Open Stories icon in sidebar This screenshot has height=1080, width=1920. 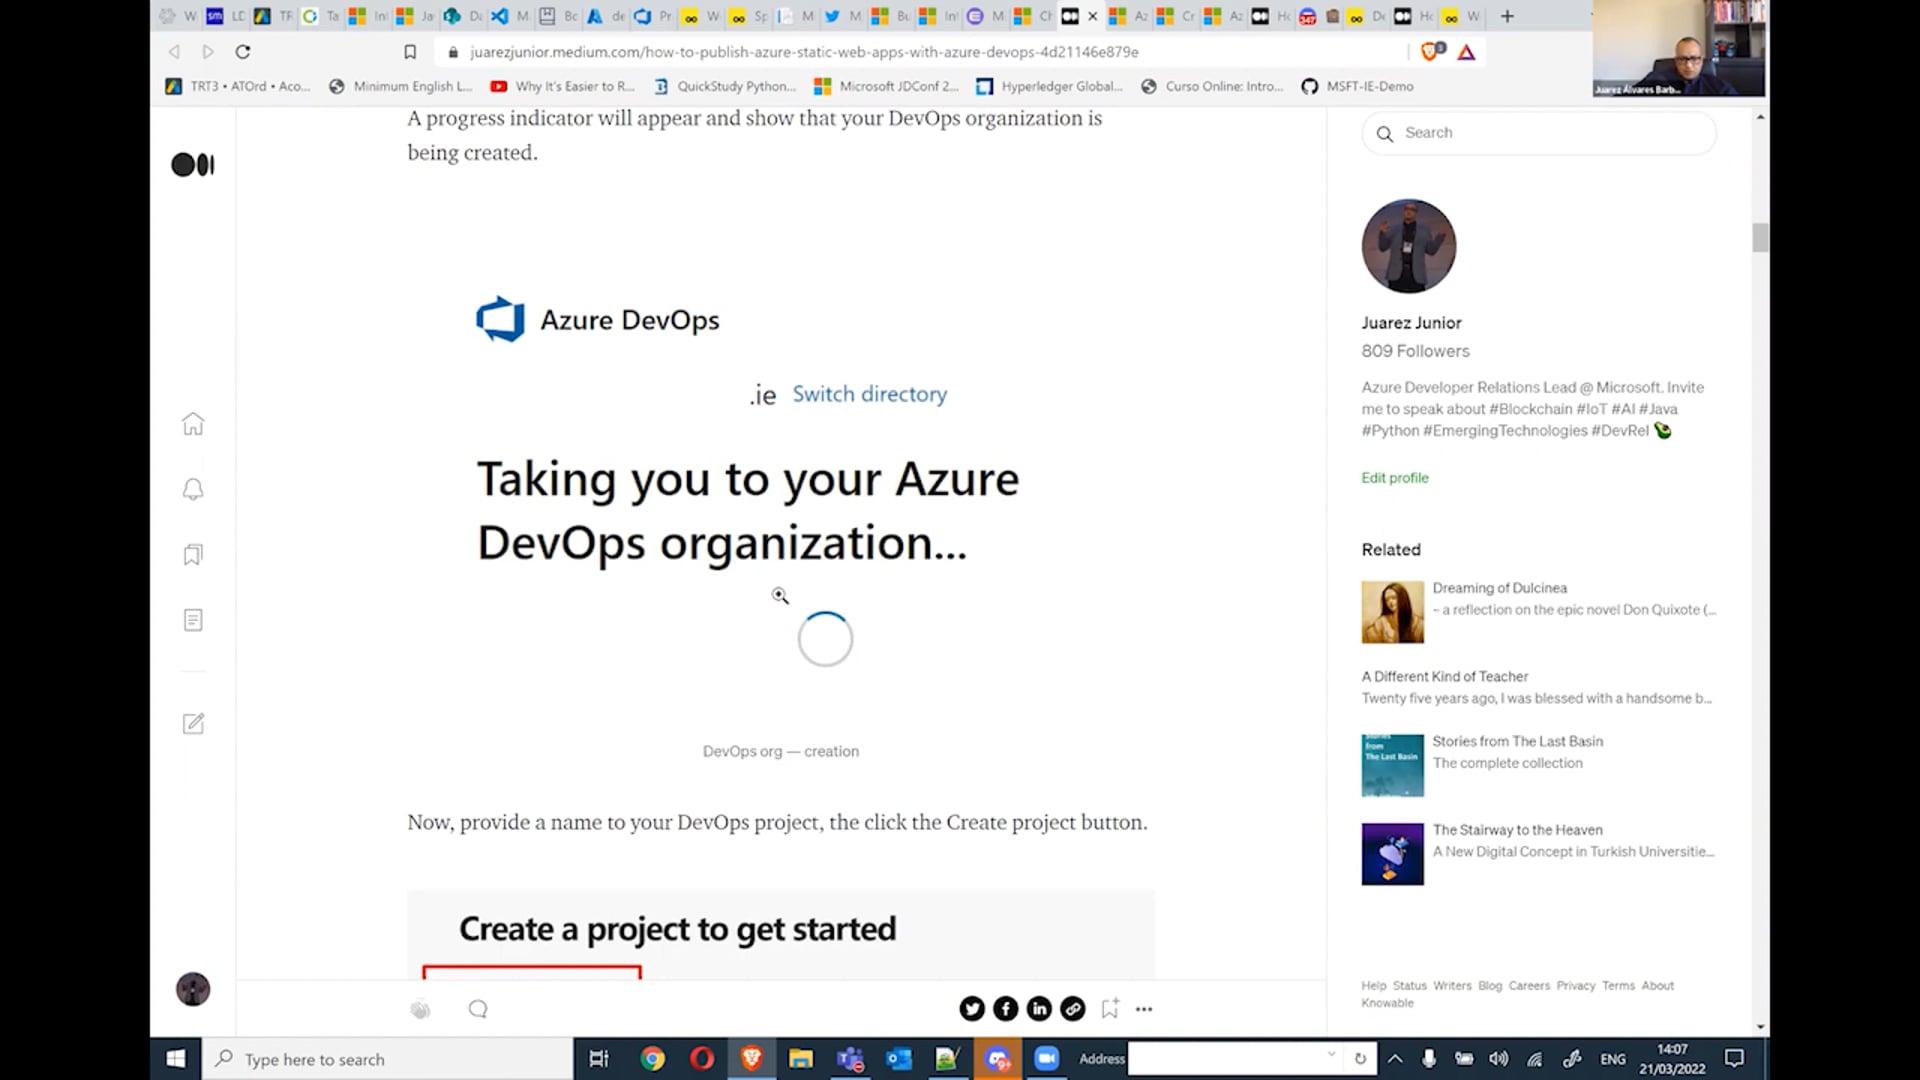pos(193,620)
